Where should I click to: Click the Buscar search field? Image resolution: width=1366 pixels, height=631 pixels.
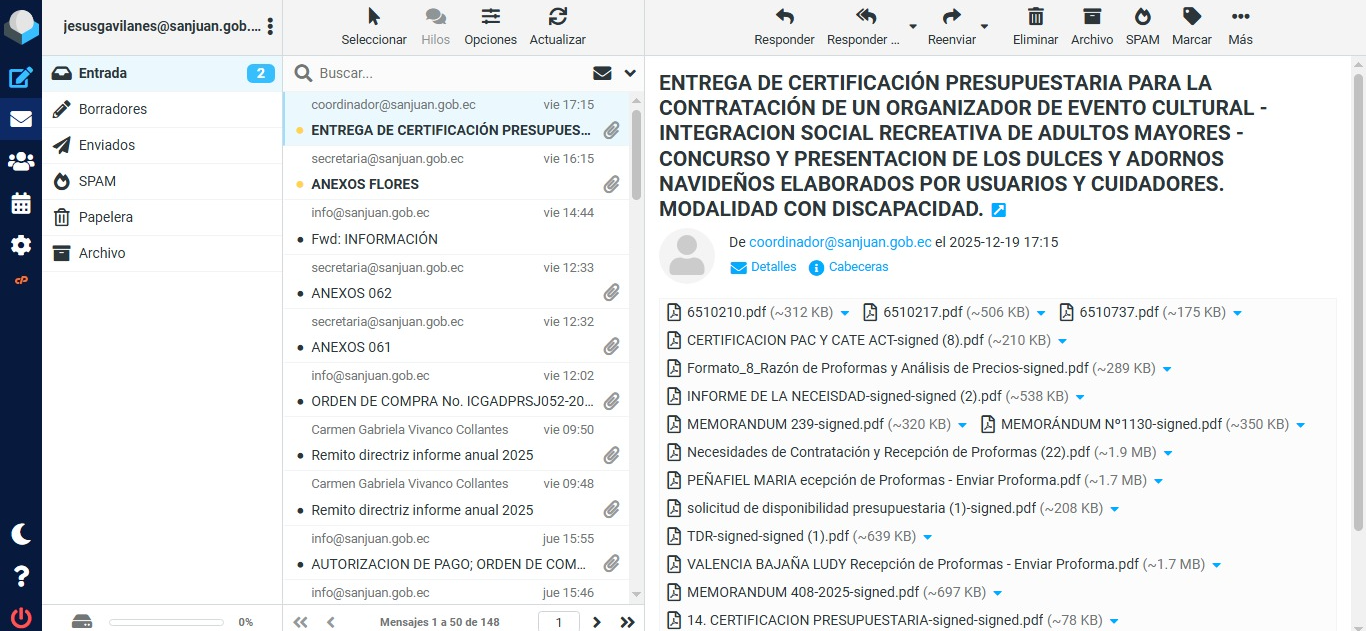coord(450,73)
